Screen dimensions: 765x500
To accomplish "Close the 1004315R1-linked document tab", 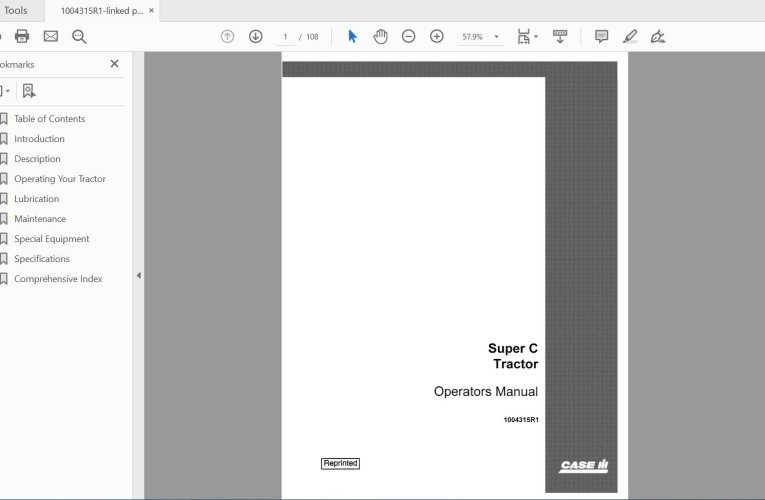I will pos(152,10).
